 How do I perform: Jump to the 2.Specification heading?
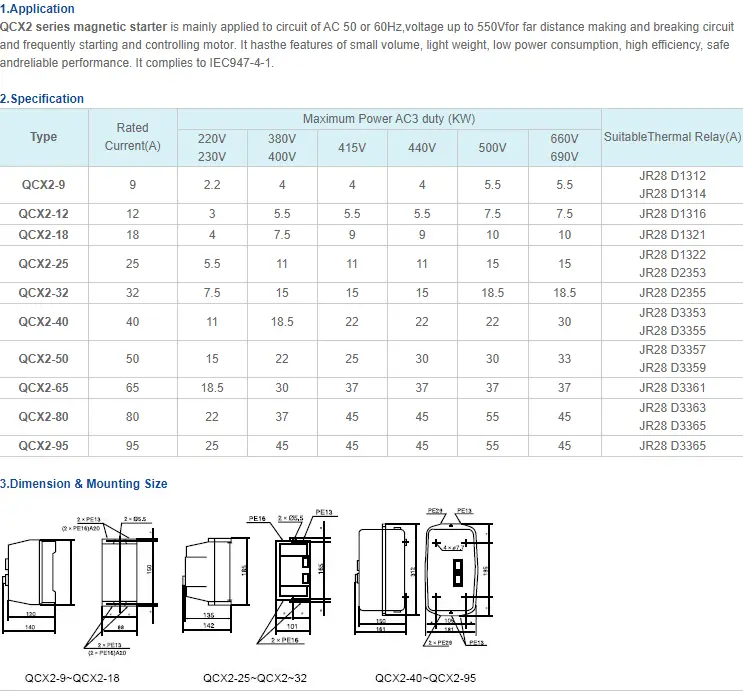42,99
